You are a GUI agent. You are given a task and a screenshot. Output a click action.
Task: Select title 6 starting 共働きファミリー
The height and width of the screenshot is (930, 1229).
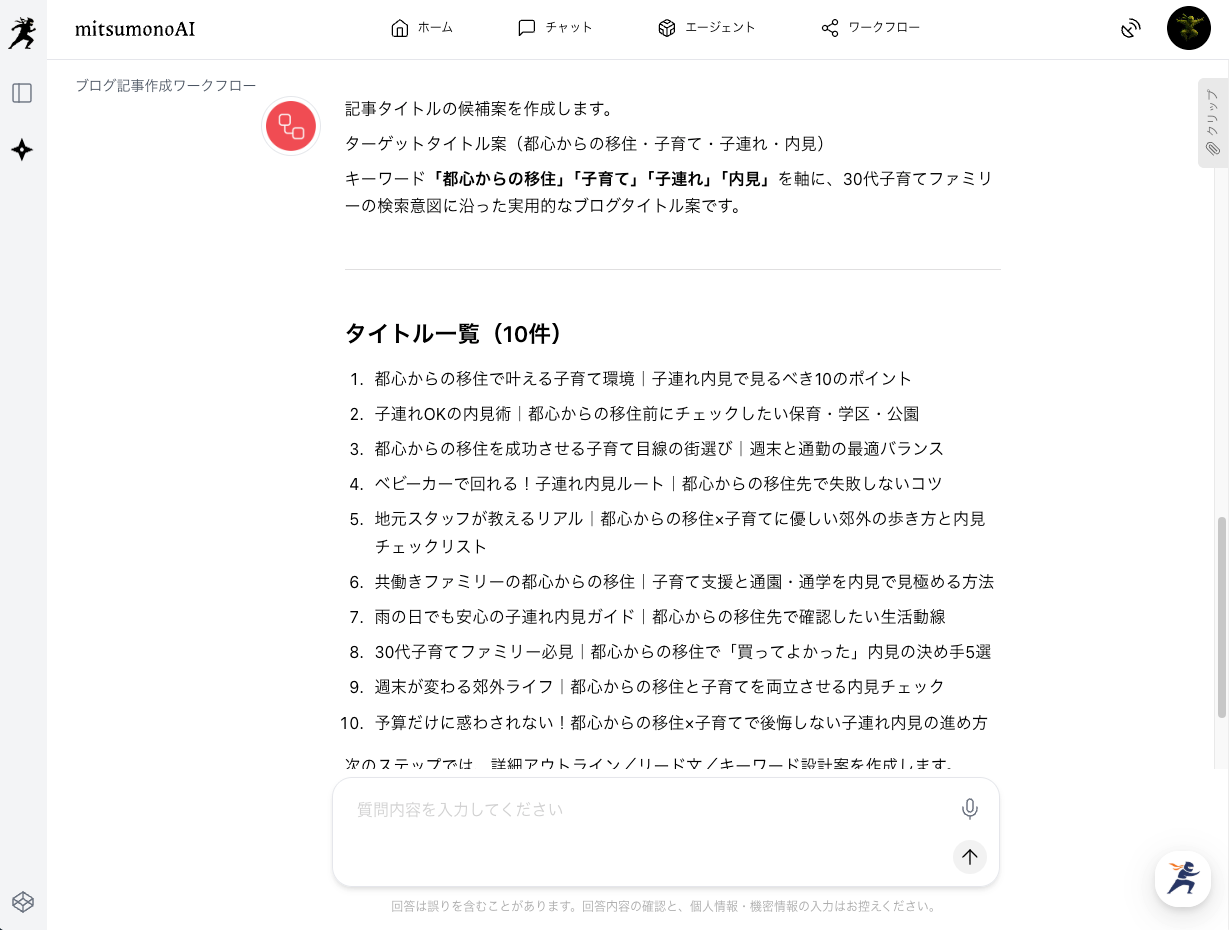[x=684, y=582]
